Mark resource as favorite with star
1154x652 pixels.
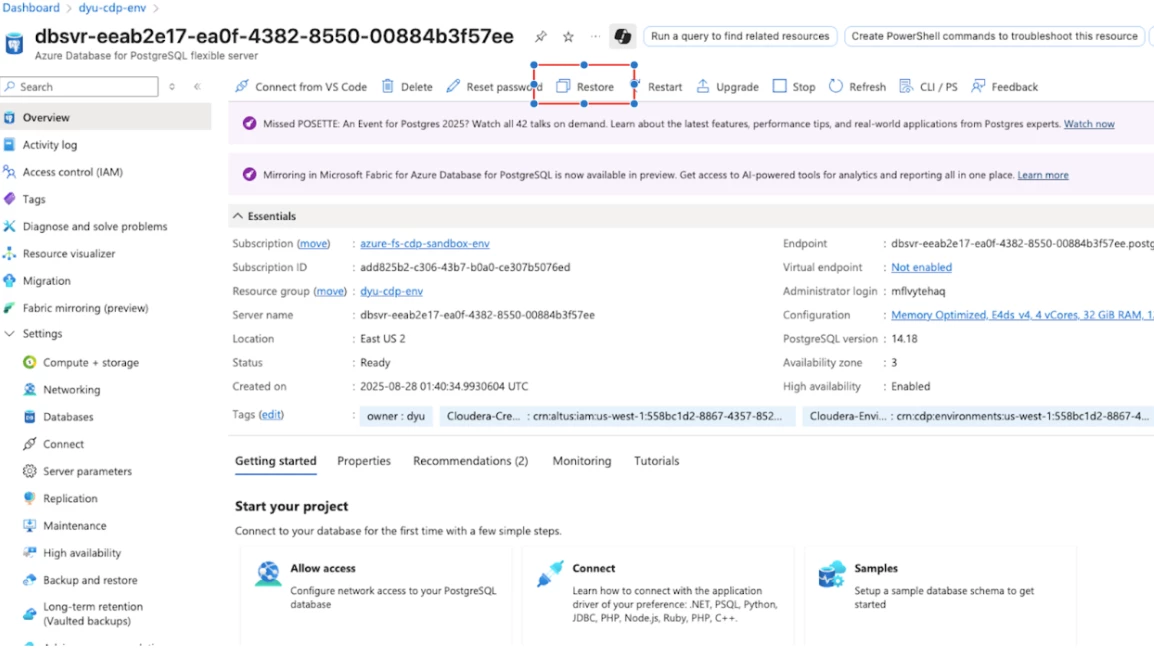[568, 36]
